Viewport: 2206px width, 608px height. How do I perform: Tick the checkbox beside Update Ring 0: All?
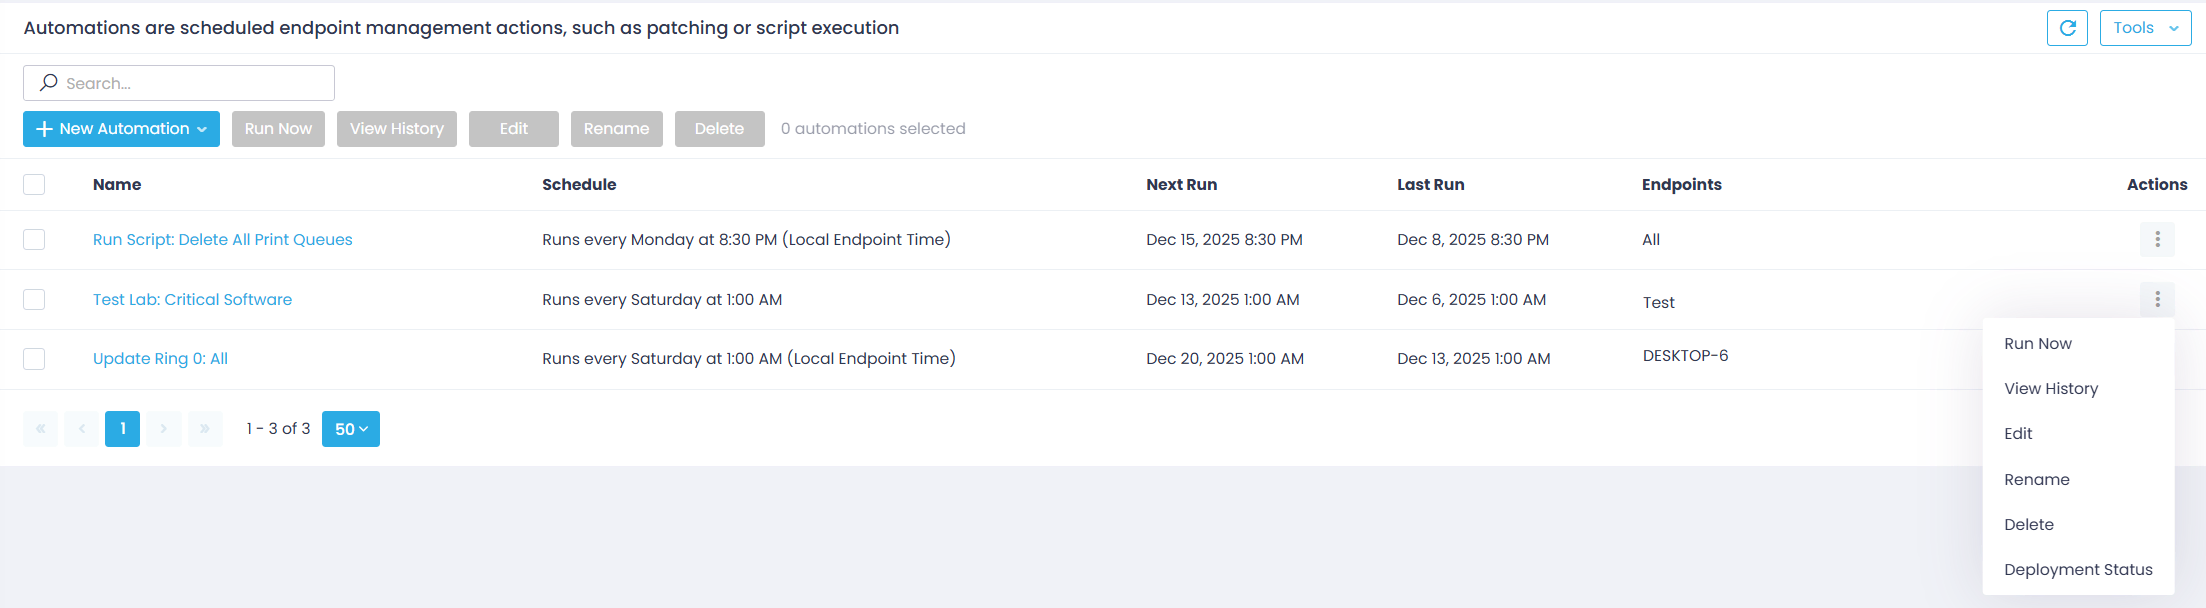pyautogui.click(x=33, y=358)
